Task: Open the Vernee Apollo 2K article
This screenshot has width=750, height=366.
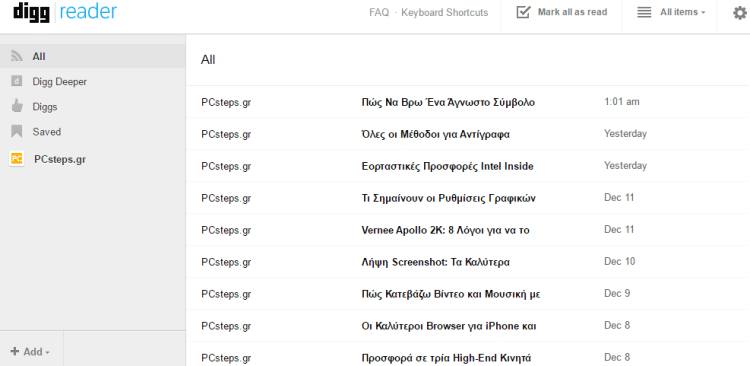Action: coord(445,230)
